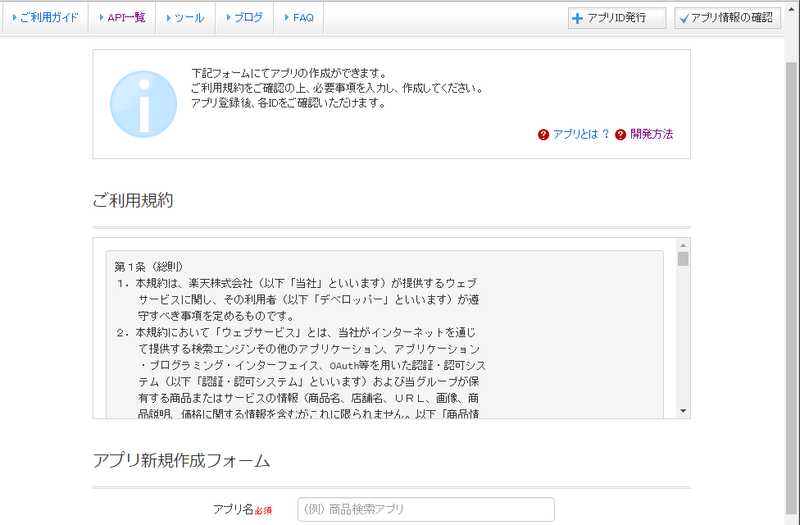Click the アプリID発行 button
This screenshot has height=525, width=800.
pyautogui.click(x=617, y=18)
